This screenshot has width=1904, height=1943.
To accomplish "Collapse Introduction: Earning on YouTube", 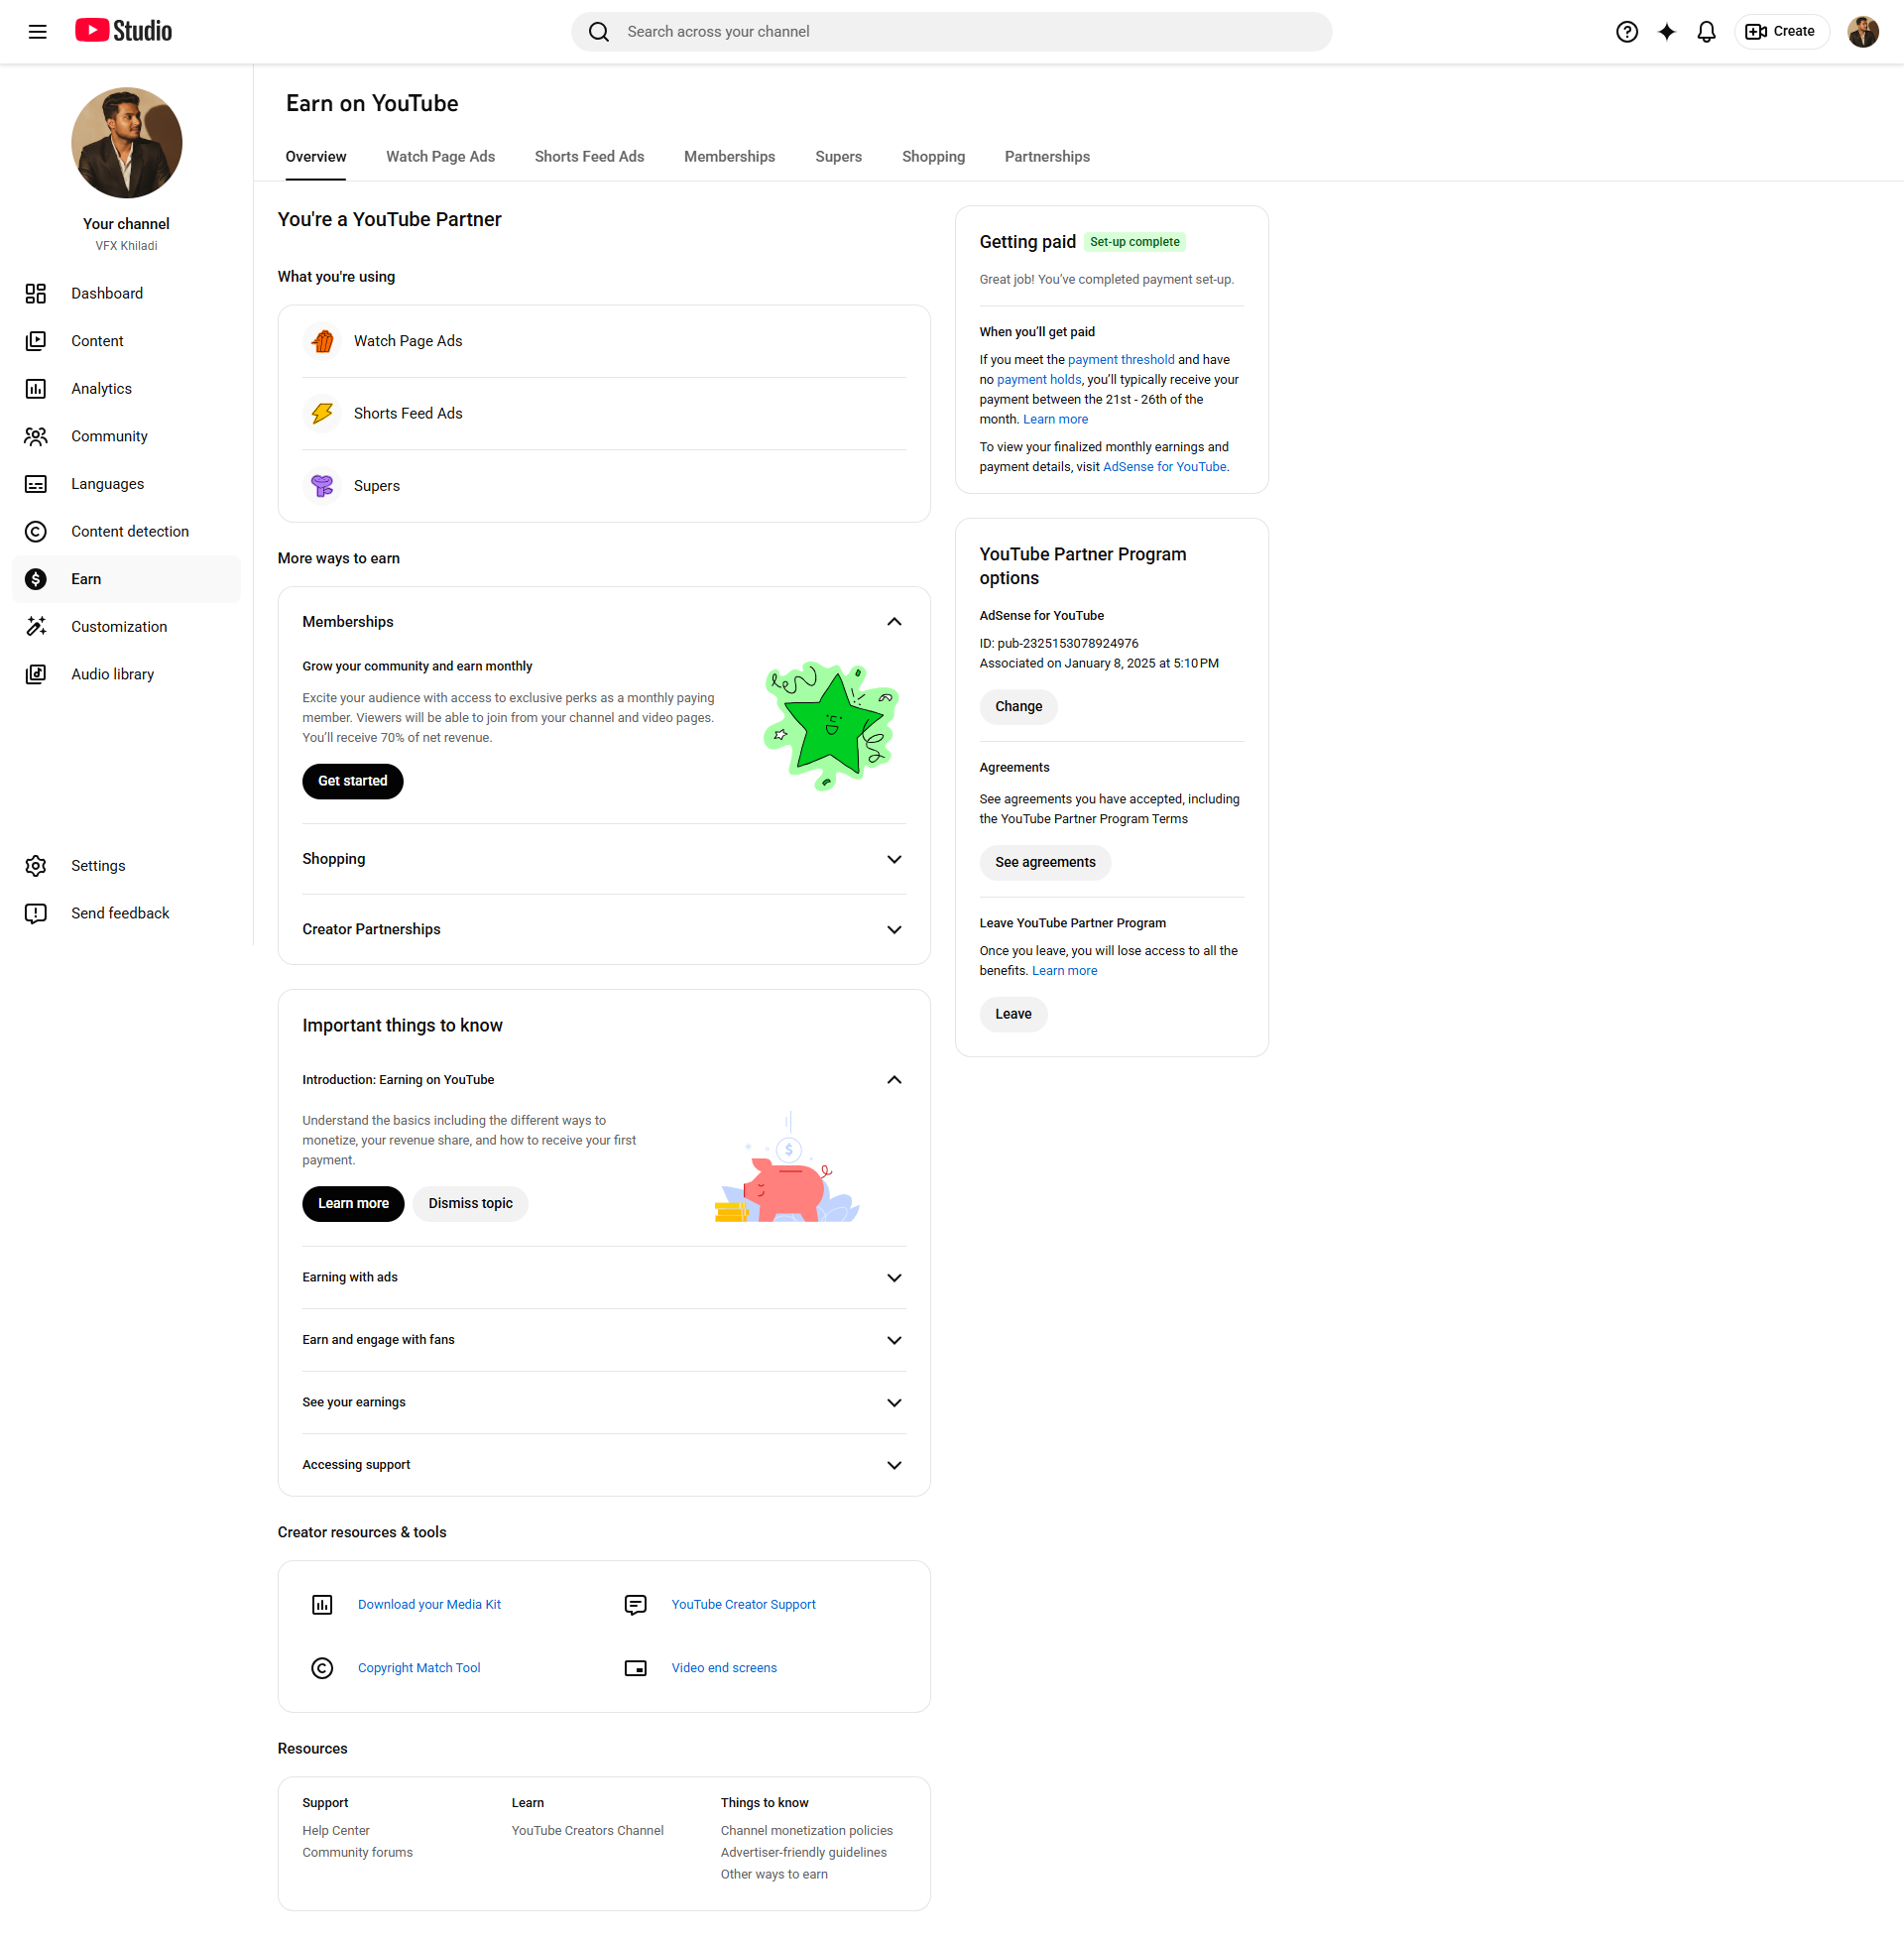I will 894,1080.
